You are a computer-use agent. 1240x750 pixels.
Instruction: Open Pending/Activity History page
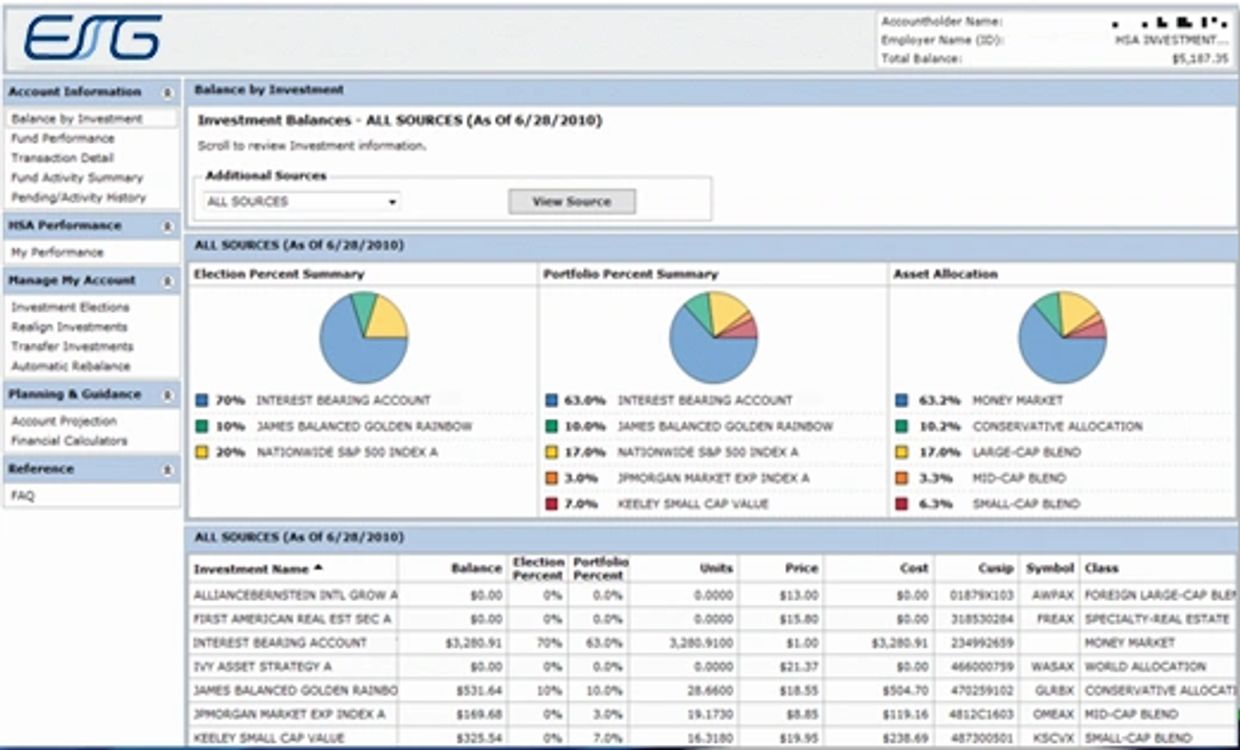point(78,198)
